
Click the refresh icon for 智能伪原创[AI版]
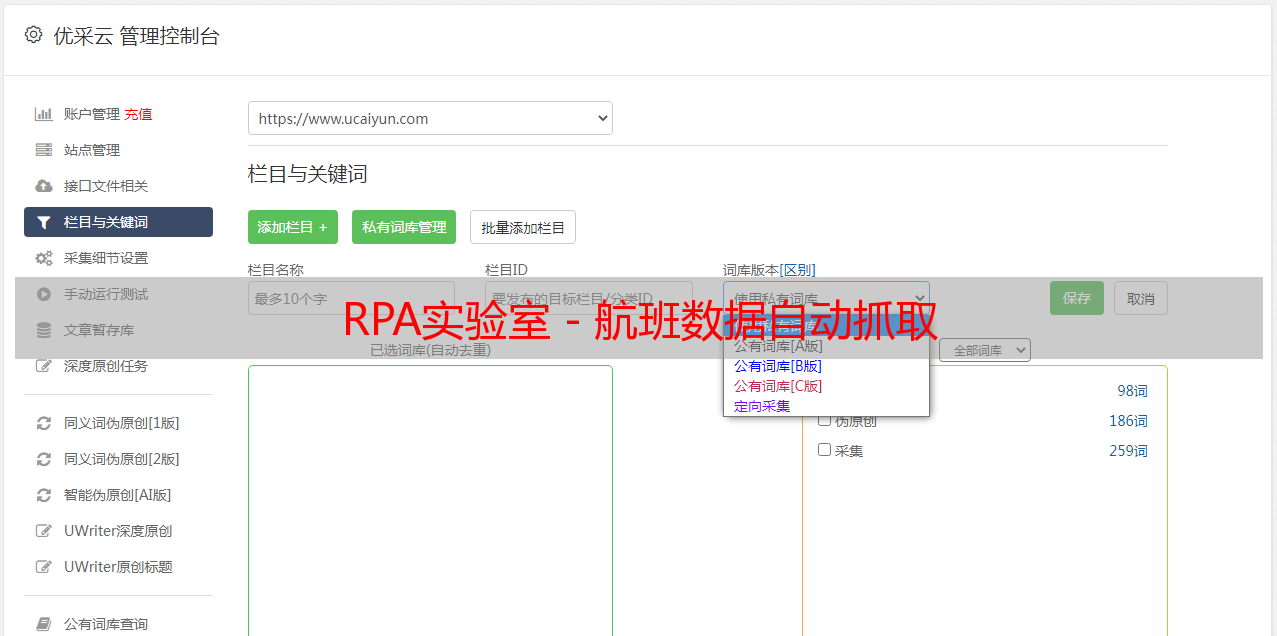pos(44,495)
